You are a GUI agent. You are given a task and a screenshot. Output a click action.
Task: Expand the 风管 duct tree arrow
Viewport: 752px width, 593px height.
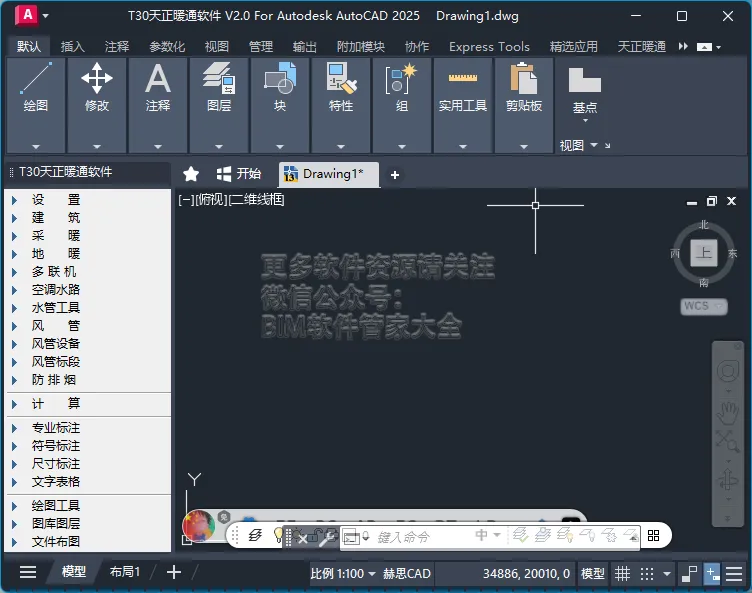[14, 326]
